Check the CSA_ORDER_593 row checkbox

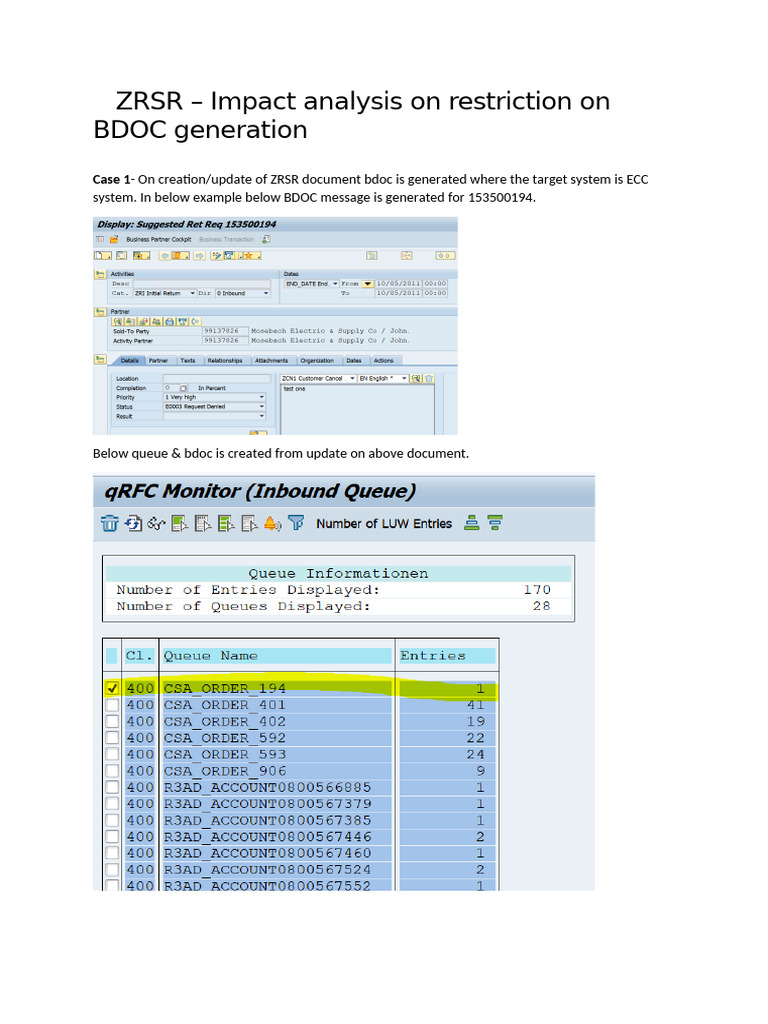[x=112, y=754]
